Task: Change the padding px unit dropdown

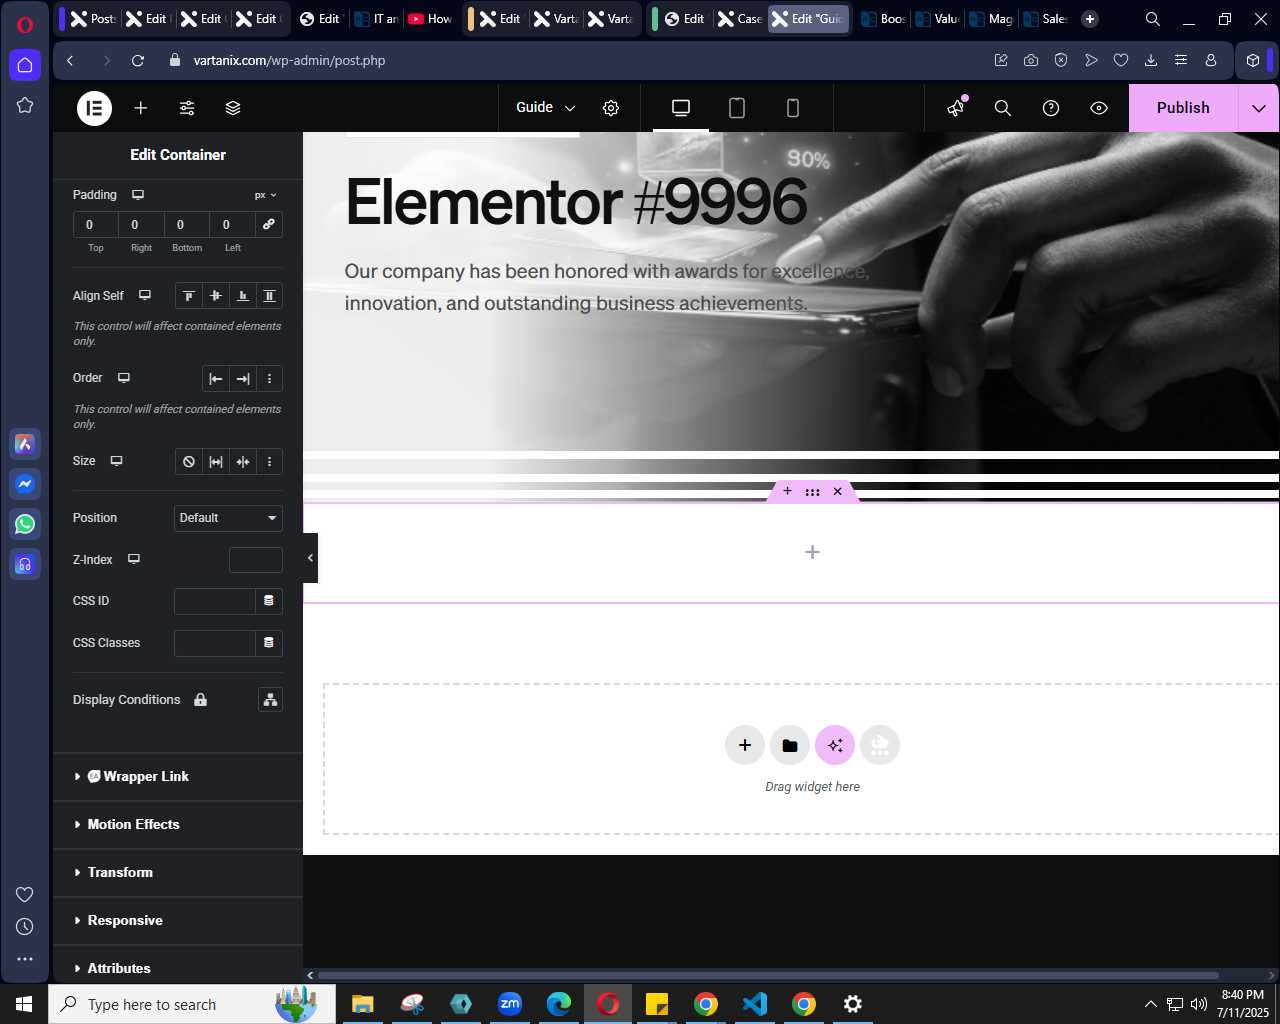Action: (266, 195)
